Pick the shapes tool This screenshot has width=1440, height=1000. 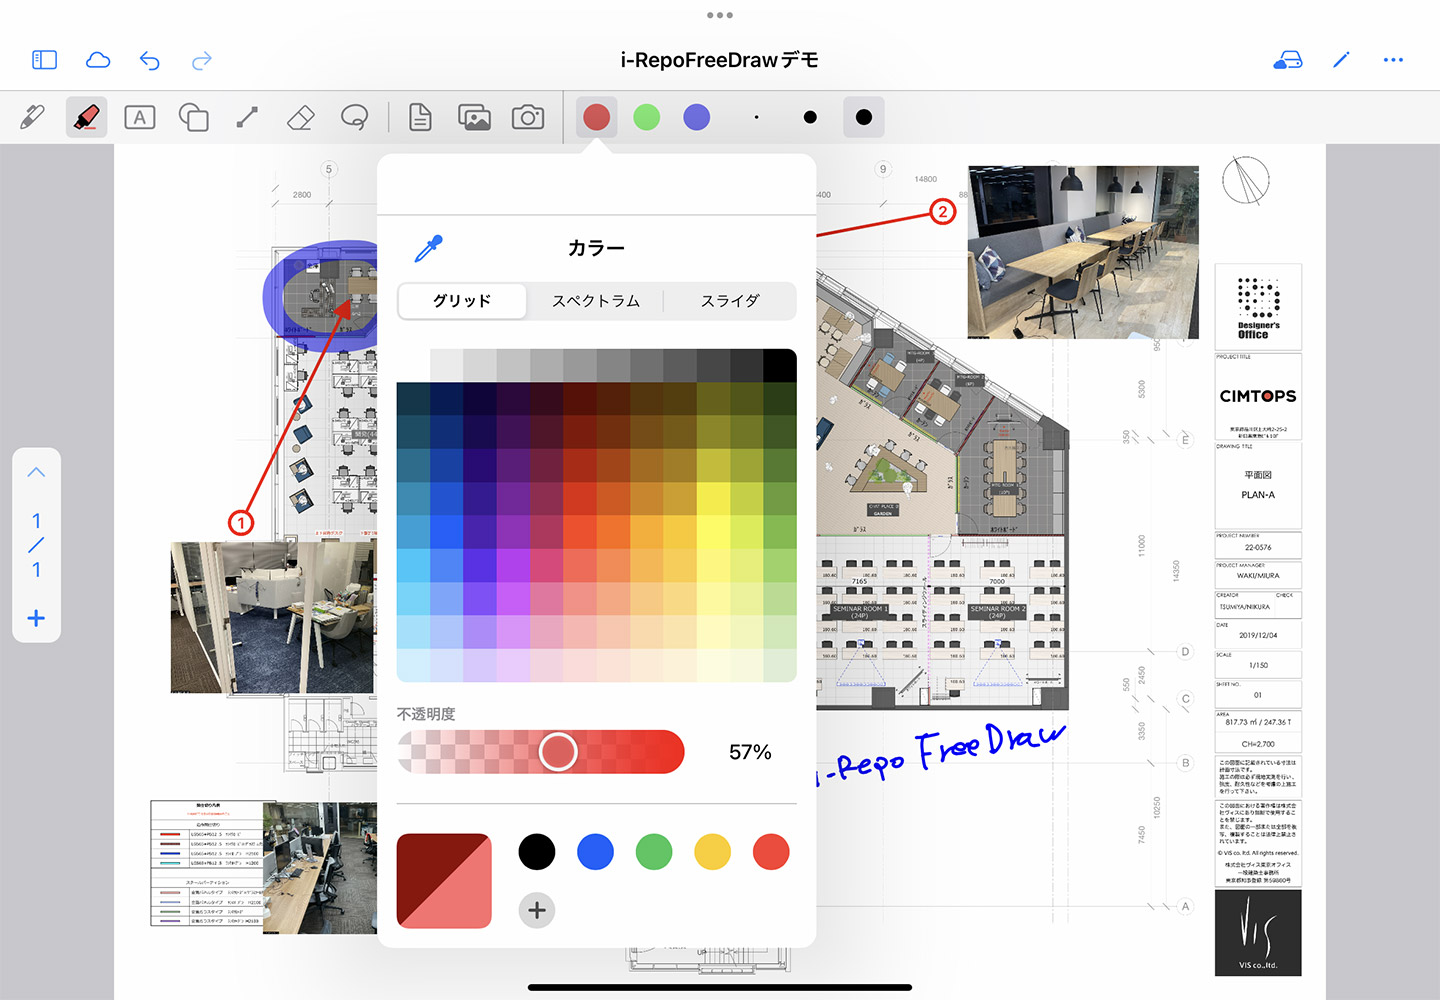click(193, 118)
